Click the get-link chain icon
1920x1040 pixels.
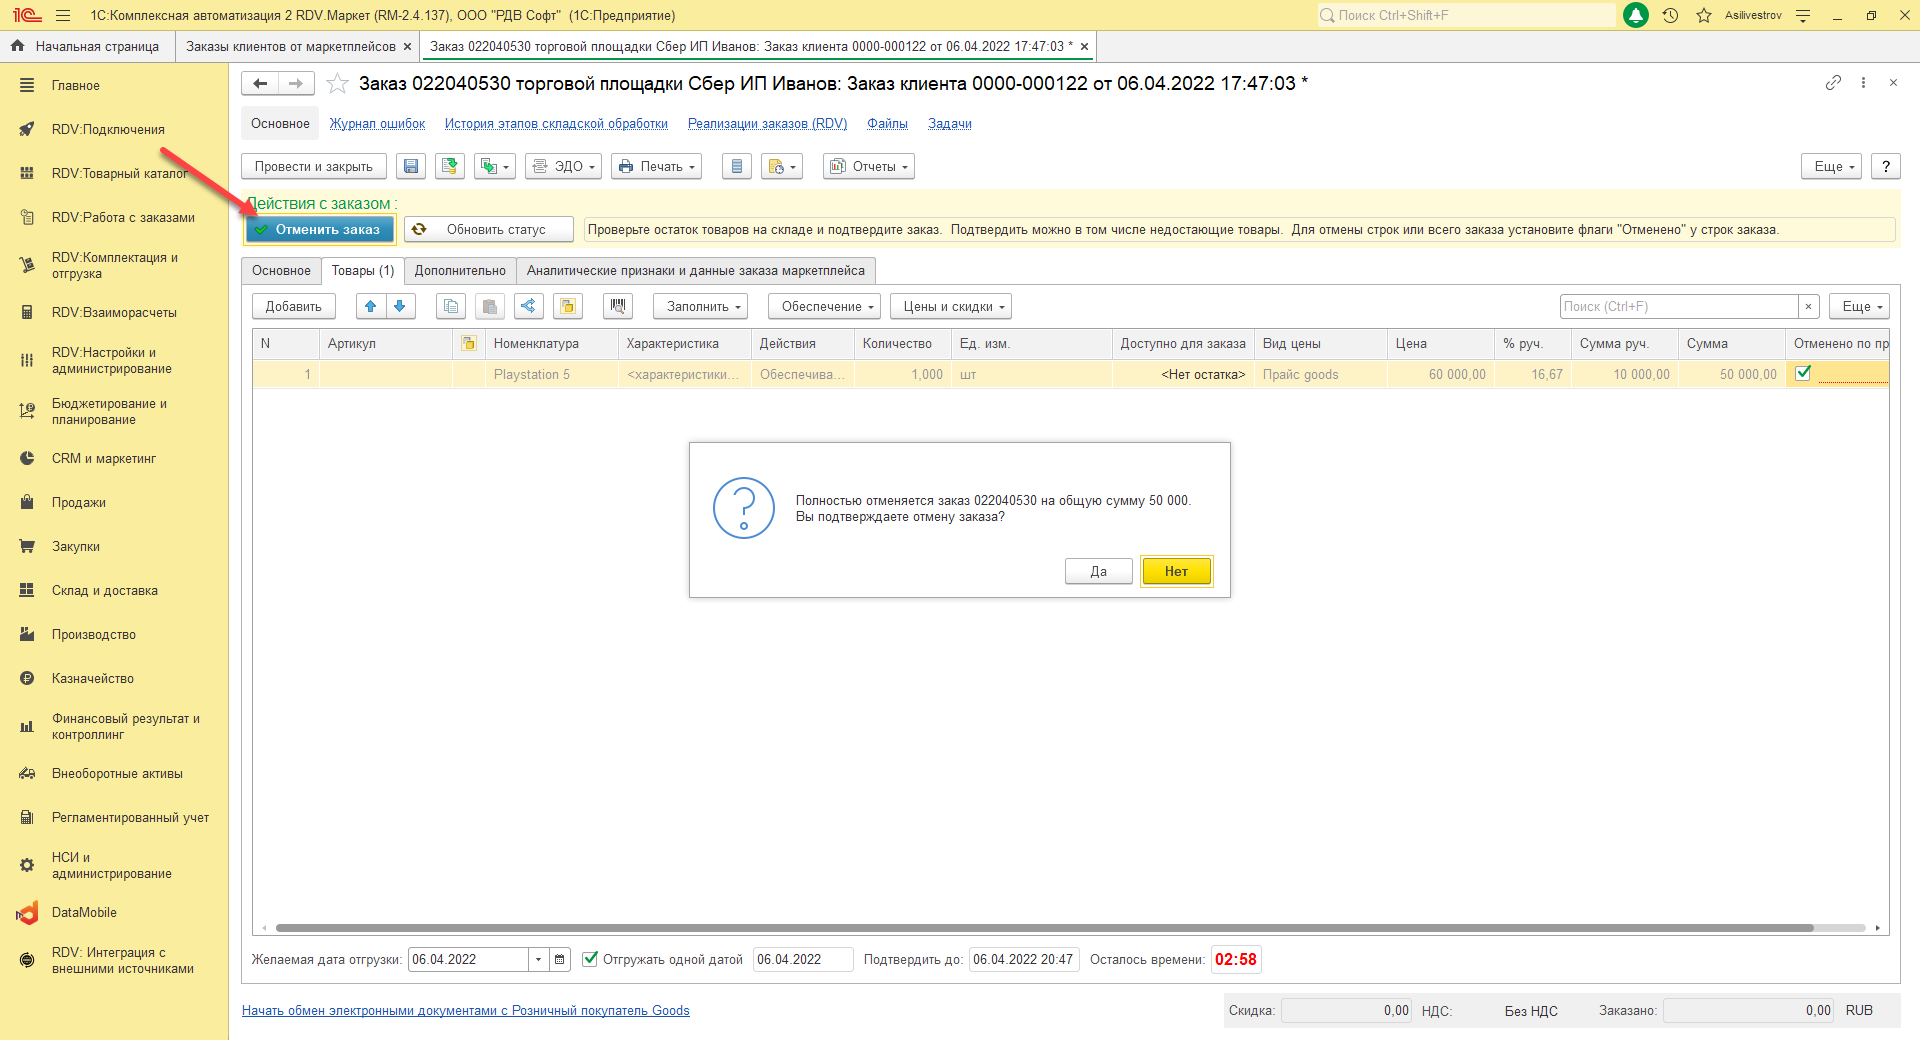click(1833, 83)
